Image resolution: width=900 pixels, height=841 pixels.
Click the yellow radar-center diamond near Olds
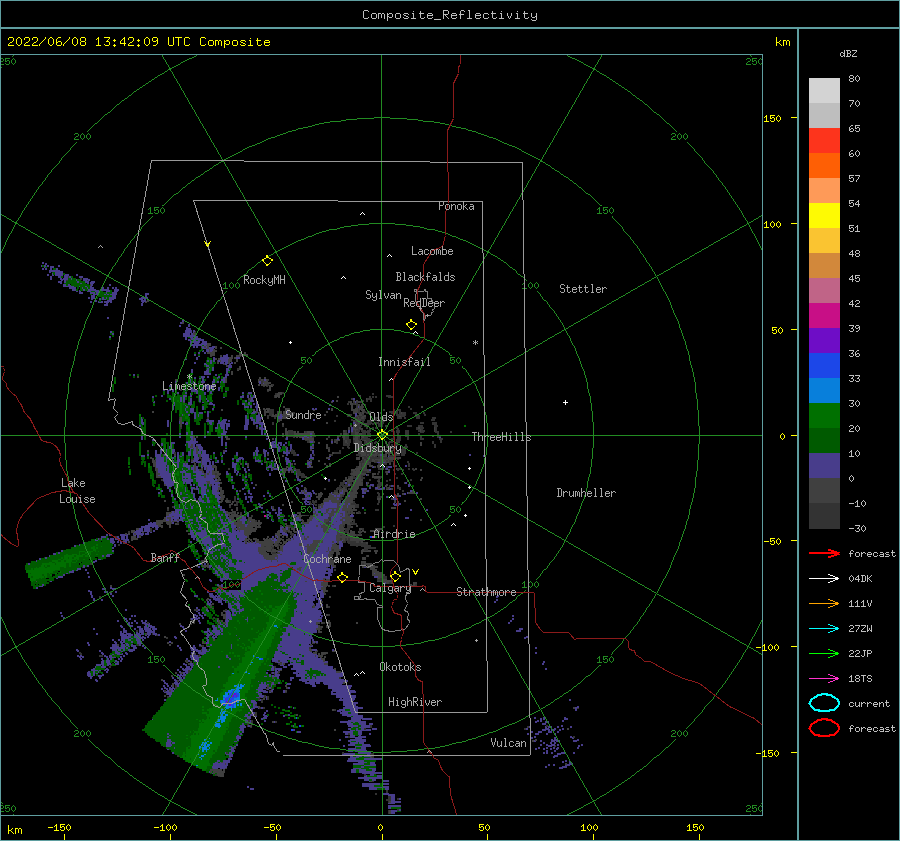[x=382, y=435]
